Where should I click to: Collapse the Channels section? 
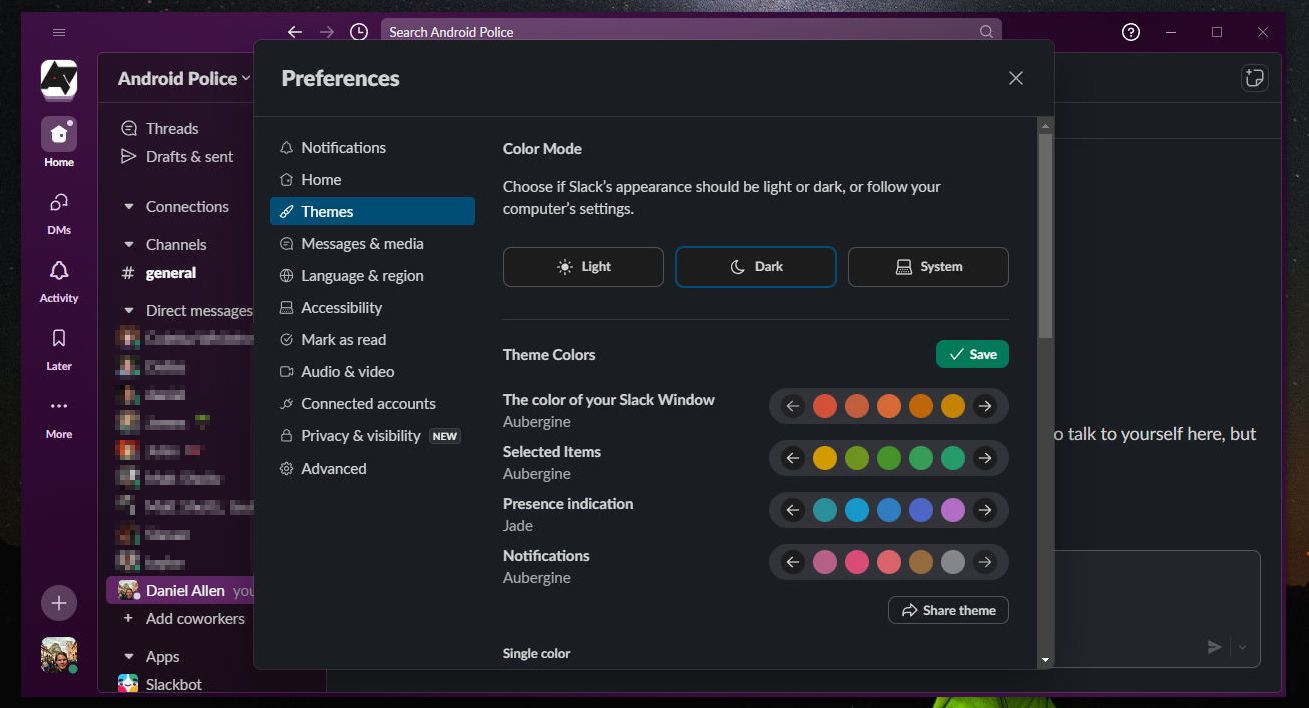128,245
